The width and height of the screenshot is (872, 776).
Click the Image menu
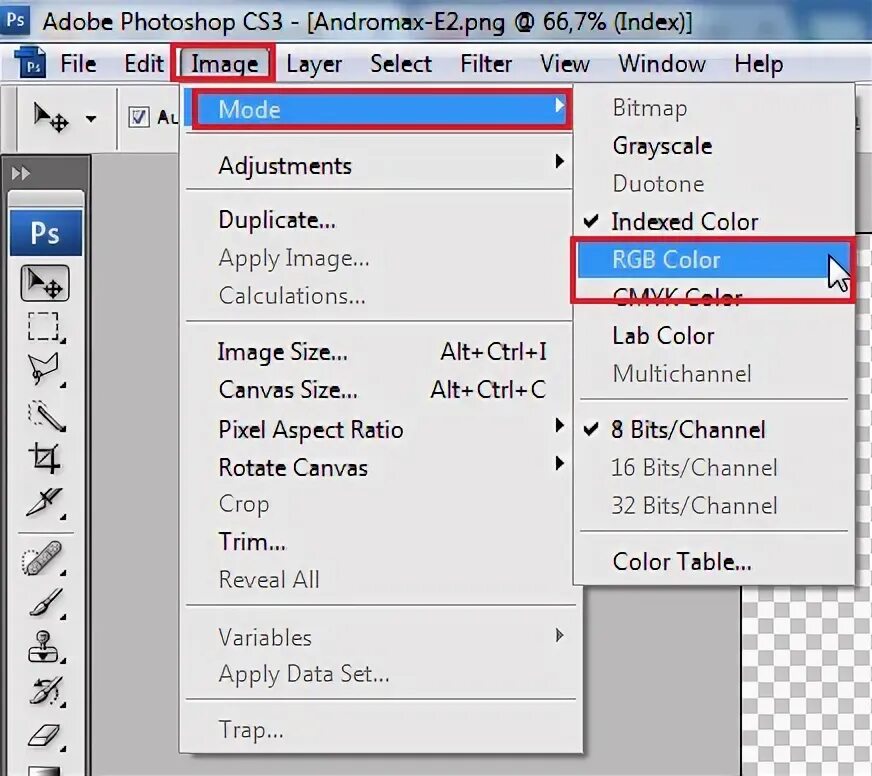coord(224,63)
